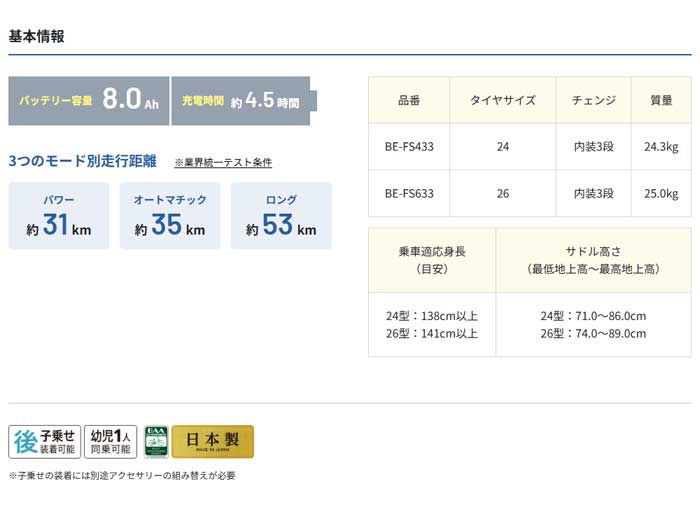The width and height of the screenshot is (700, 511).
Task: Click 内装3段 in the BE-FS433 row
Action: coord(594,147)
